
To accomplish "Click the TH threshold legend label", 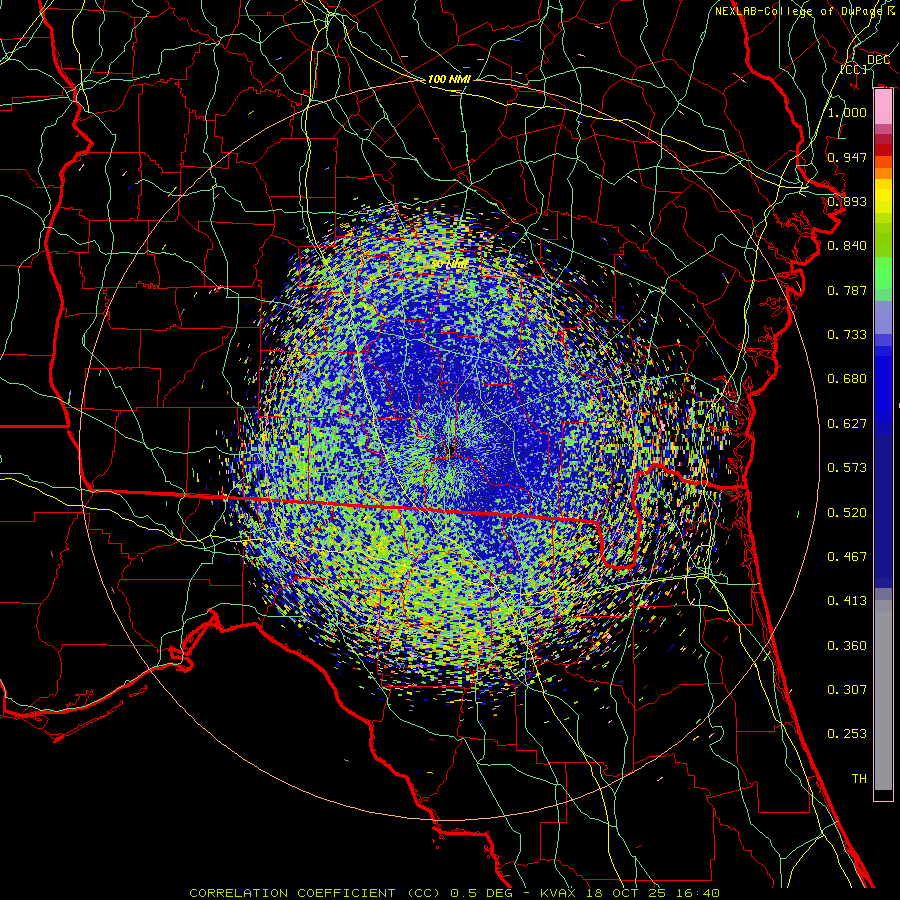I will [x=859, y=779].
